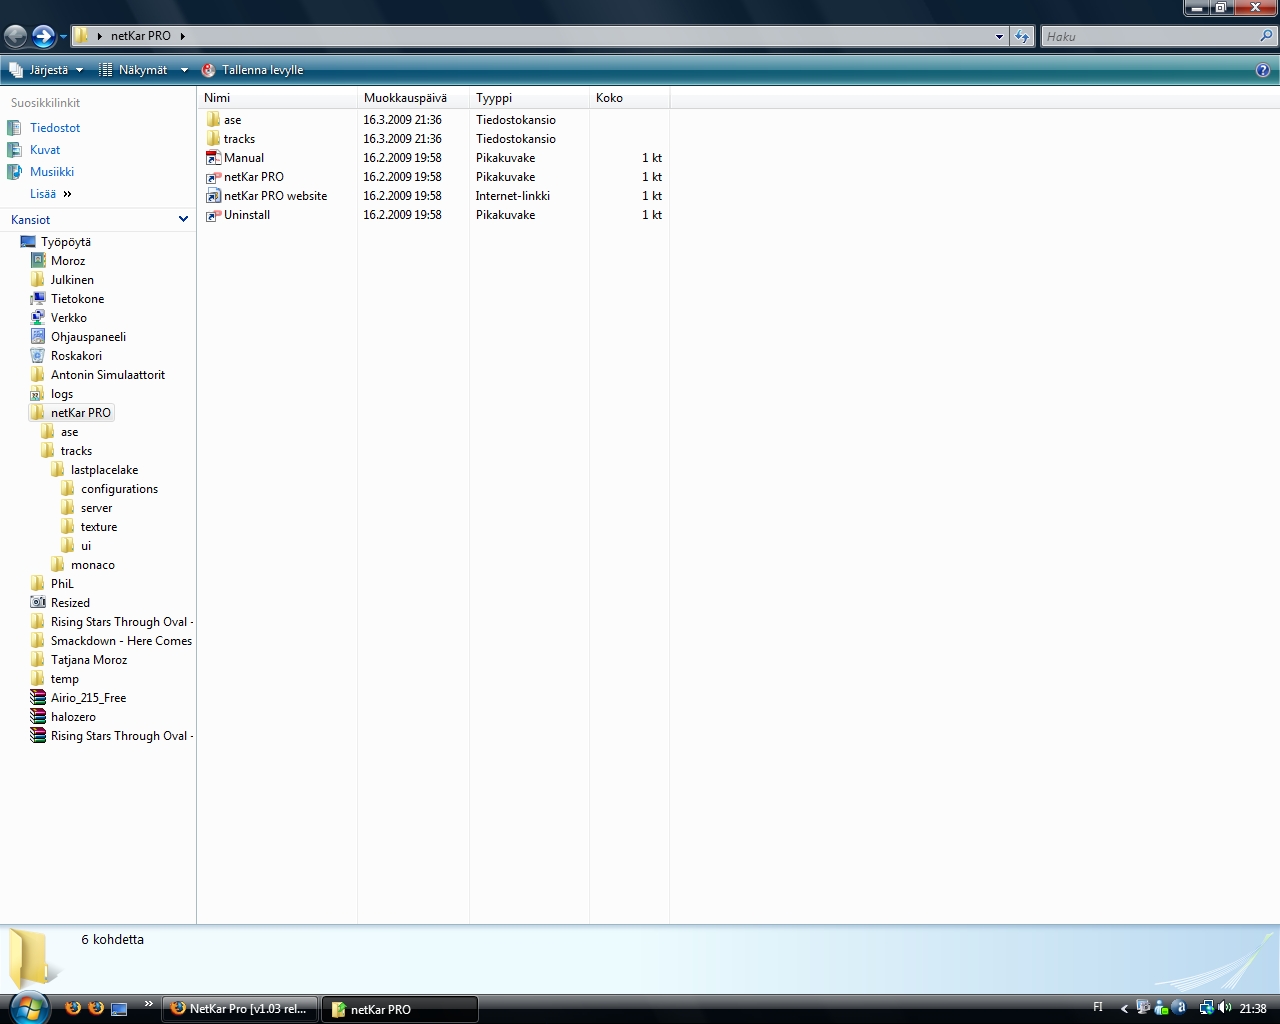The width and height of the screenshot is (1280, 1024).
Task: Click the Airio_215_Free archive icon
Action: coord(38,698)
